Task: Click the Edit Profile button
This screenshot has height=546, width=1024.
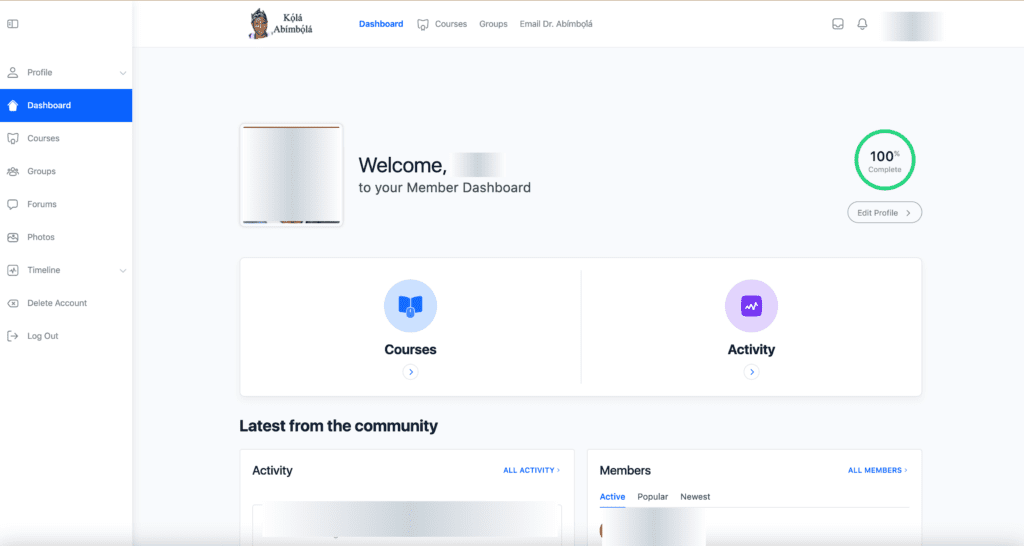Action: tap(884, 212)
